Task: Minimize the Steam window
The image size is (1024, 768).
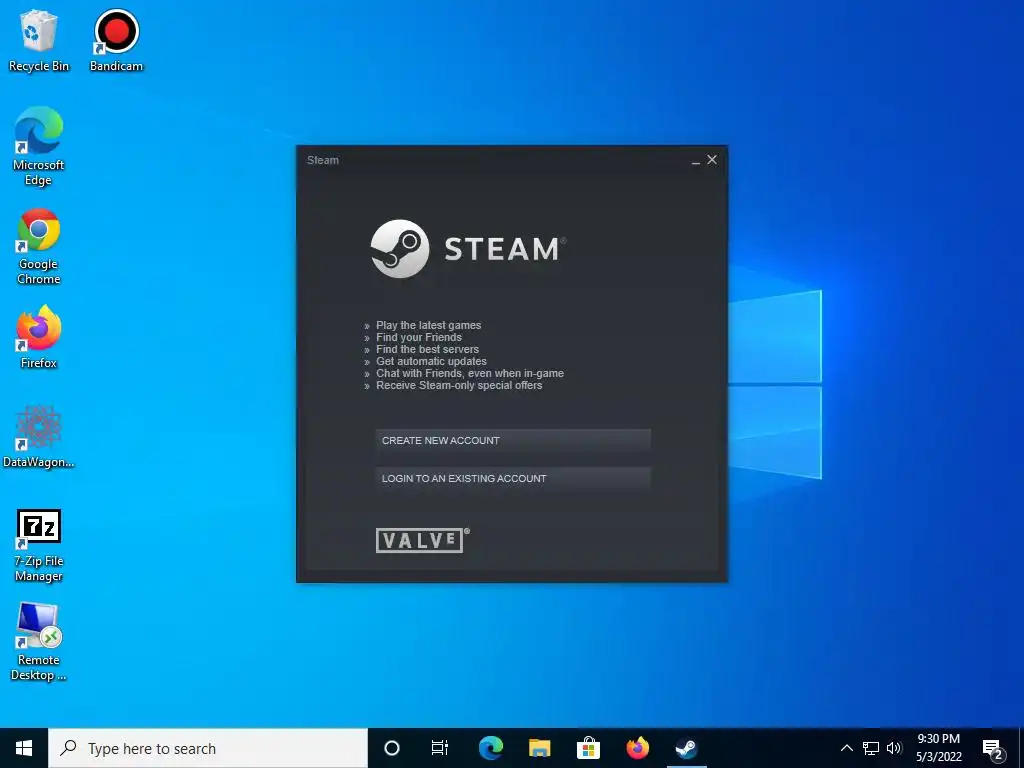Action: click(x=696, y=161)
